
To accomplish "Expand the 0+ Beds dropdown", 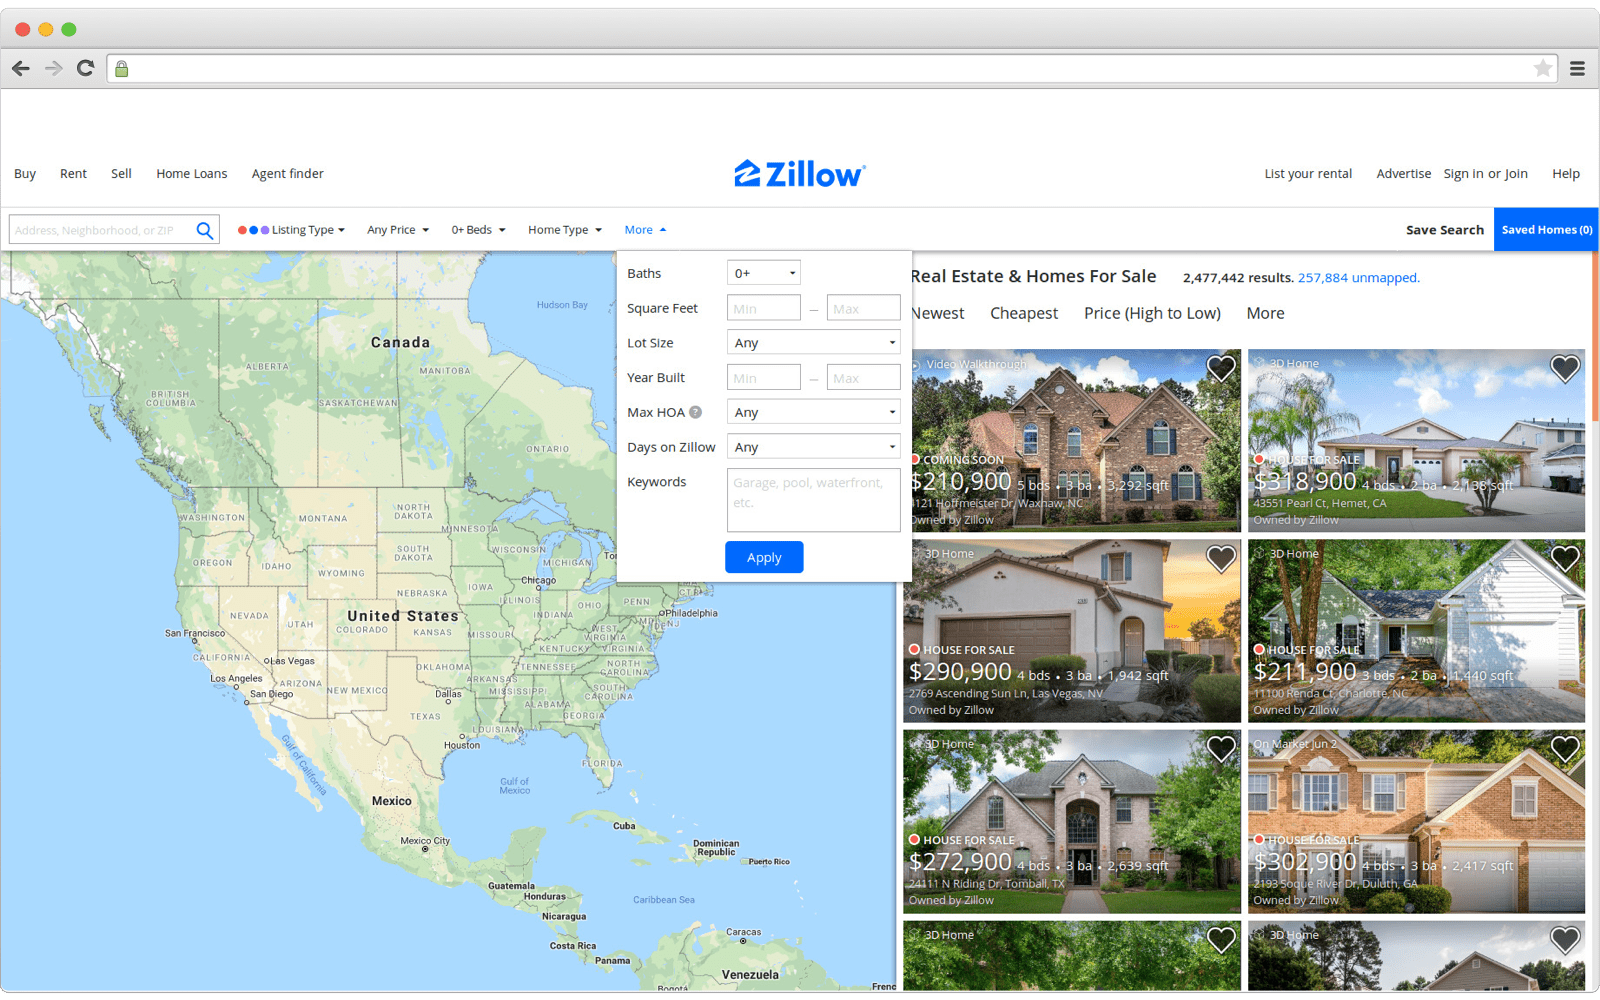I will (478, 230).
